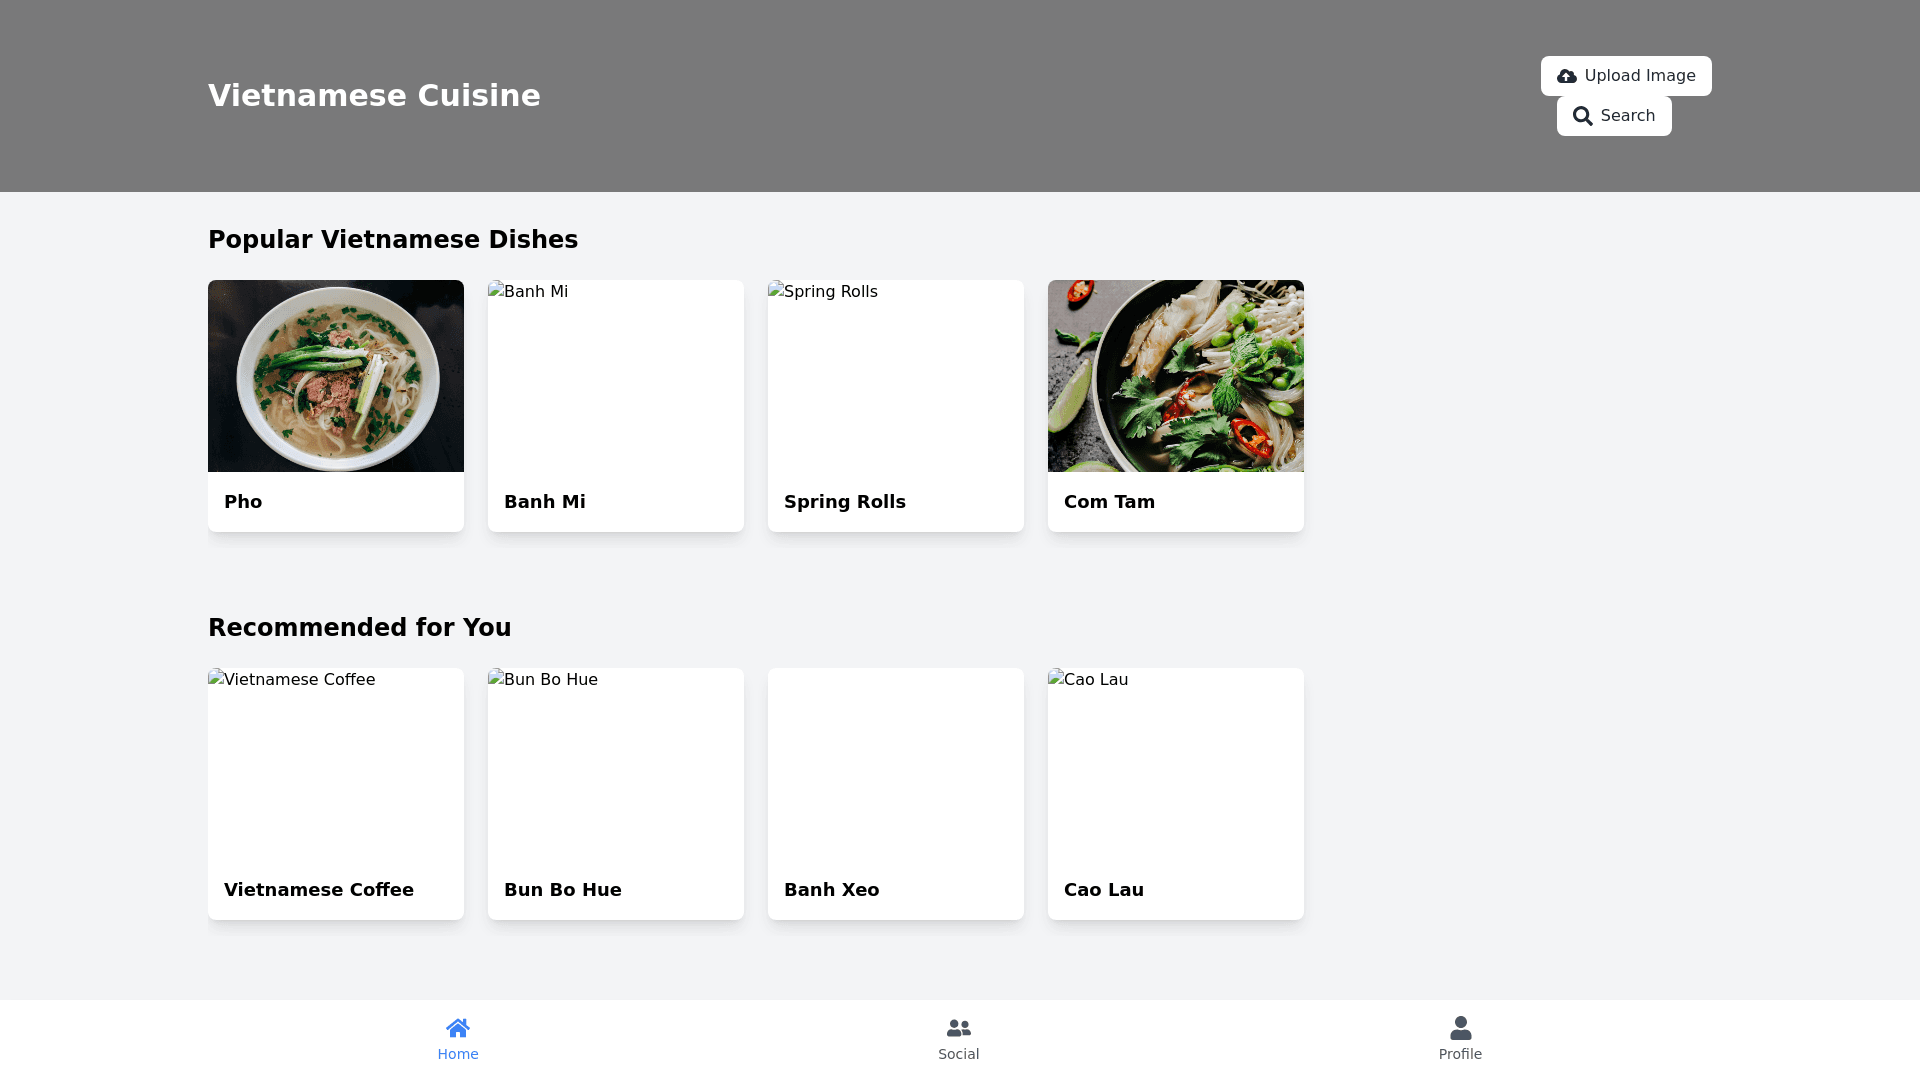Choose the Cao Lau recommendation card
1920x1080 pixels.
click(1176, 794)
